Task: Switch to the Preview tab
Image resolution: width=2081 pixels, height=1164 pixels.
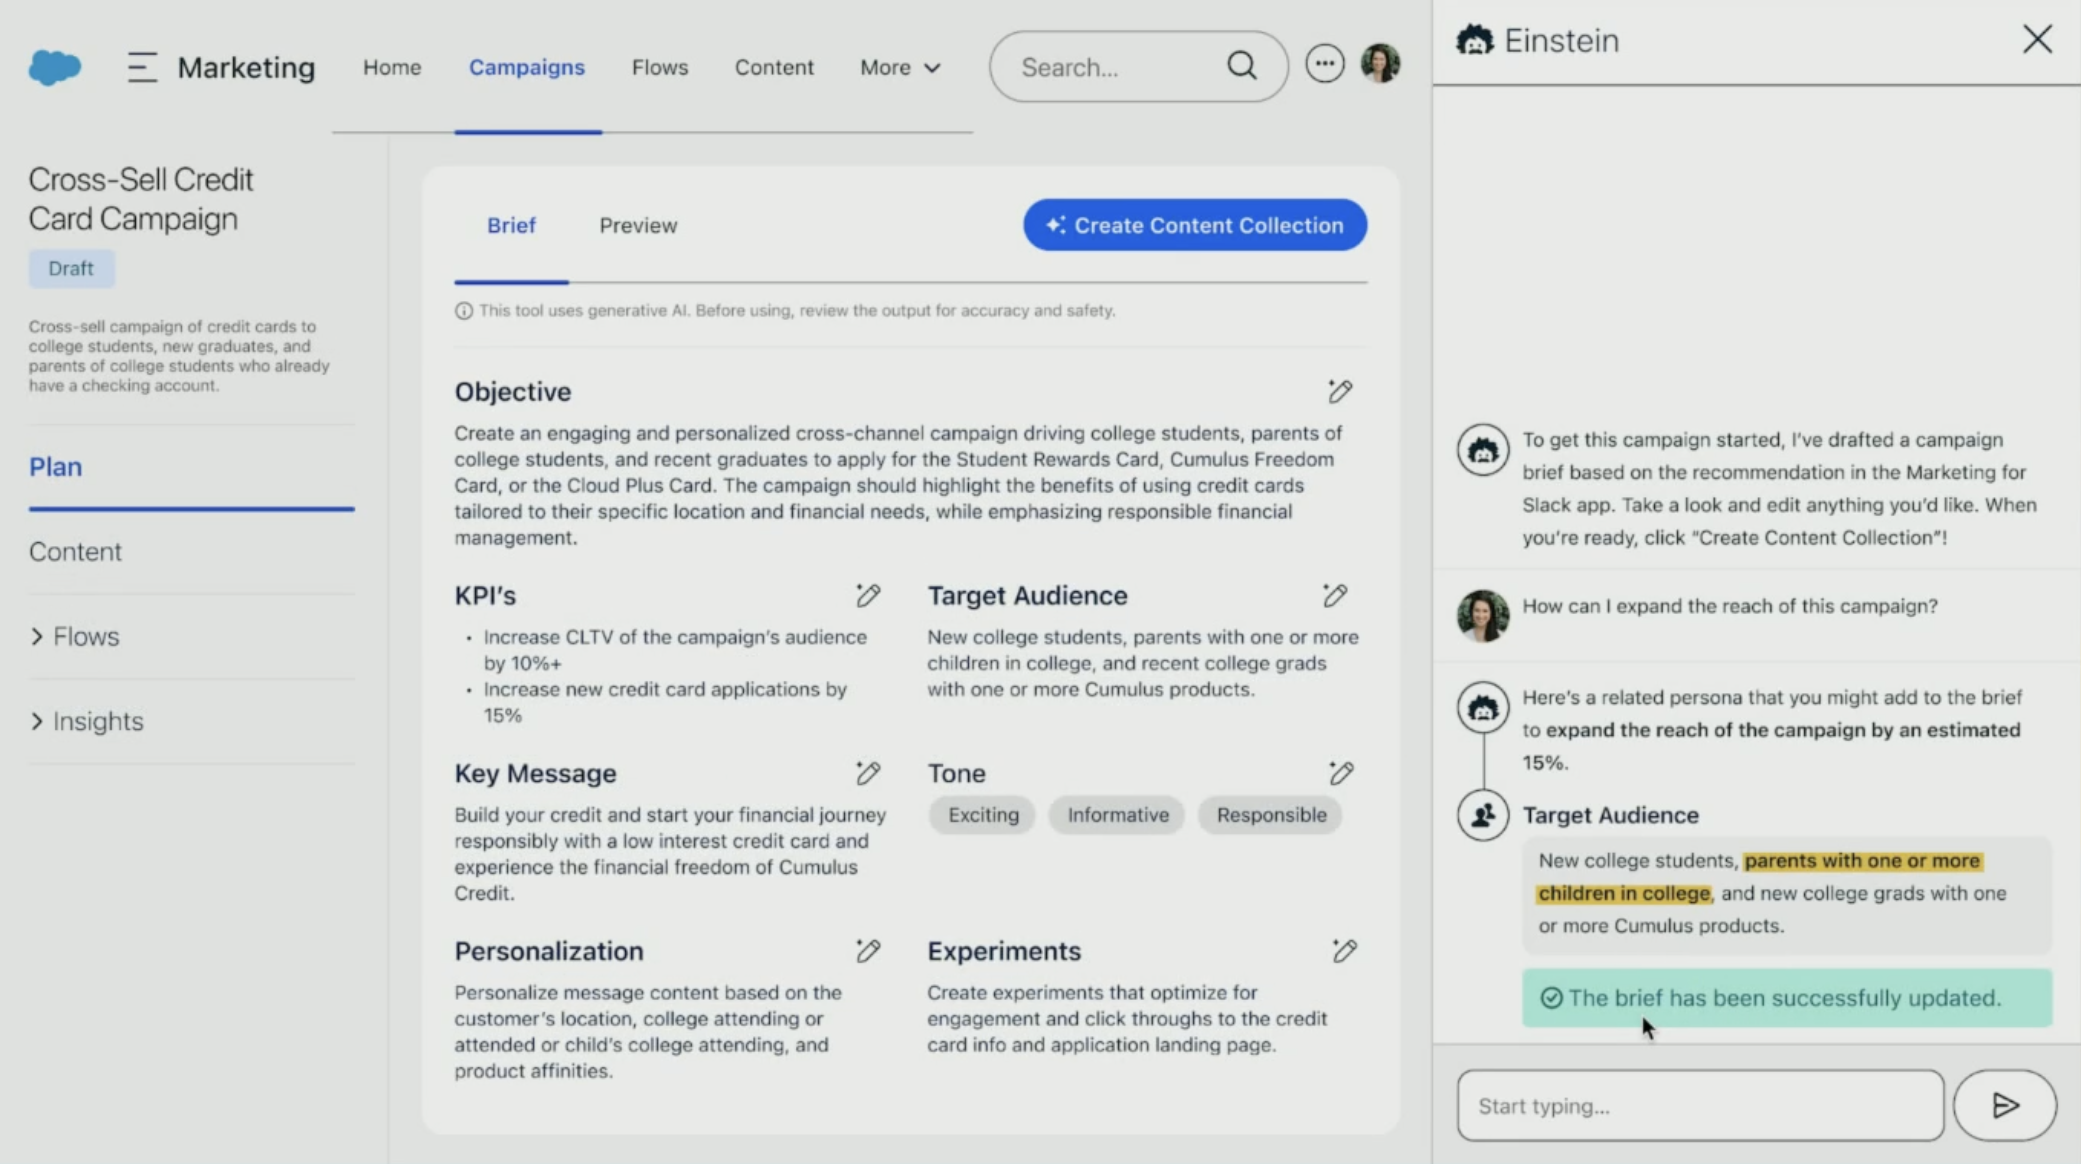Action: pos(638,225)
